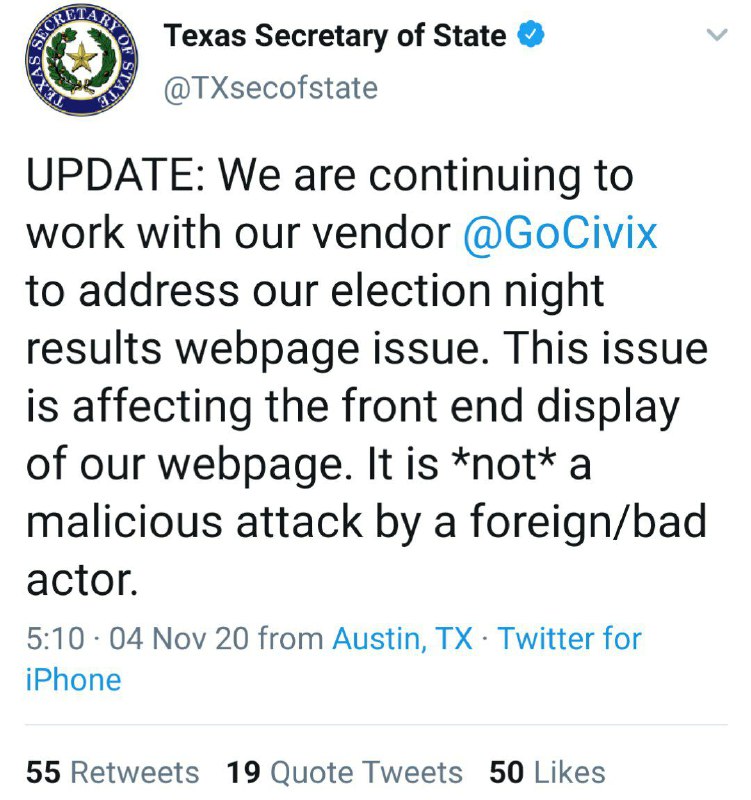
Task: Click the final word actor. in the tweet
Action: coord(82,582)
